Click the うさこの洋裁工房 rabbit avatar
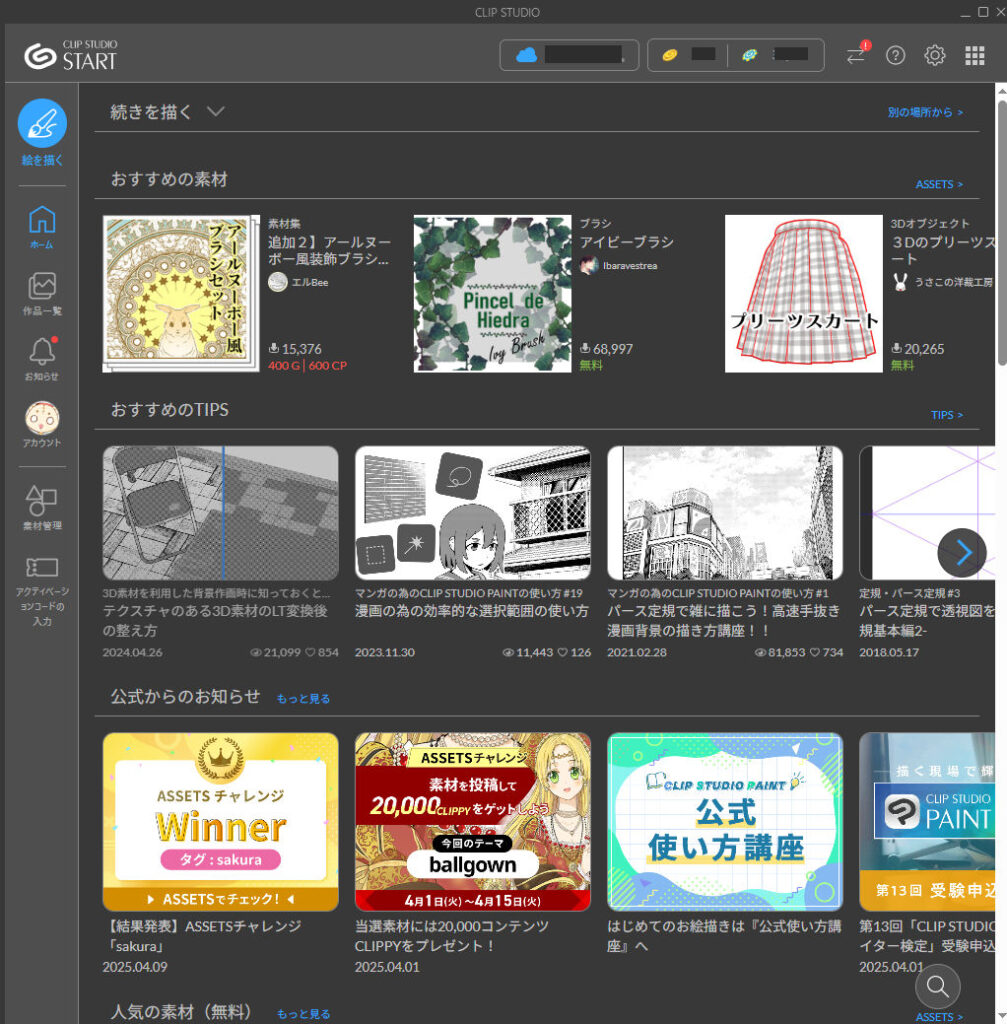 901,282
